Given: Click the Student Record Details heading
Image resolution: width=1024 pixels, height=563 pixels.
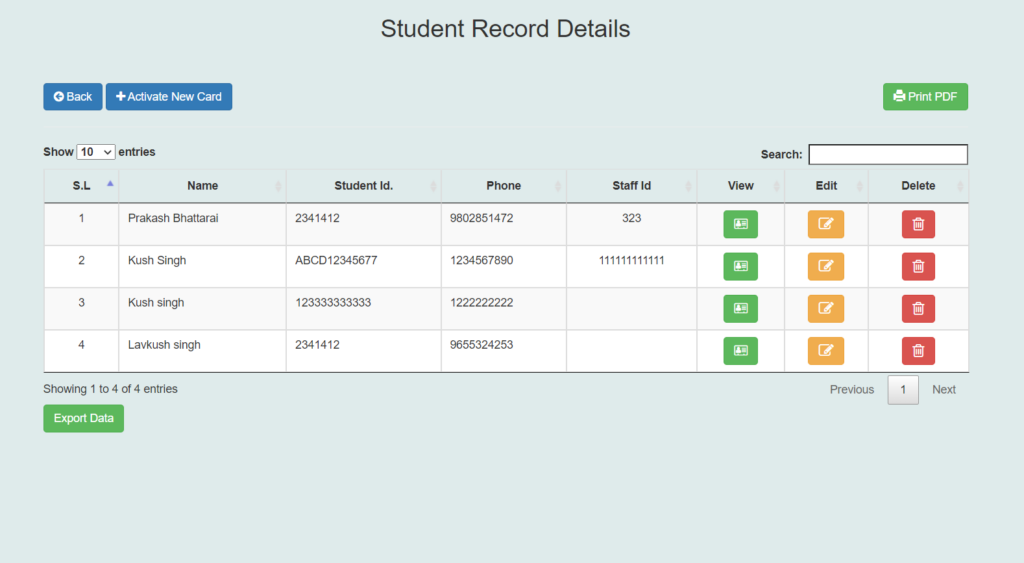Looking at the screenshot, I should (x=505, y=29).
